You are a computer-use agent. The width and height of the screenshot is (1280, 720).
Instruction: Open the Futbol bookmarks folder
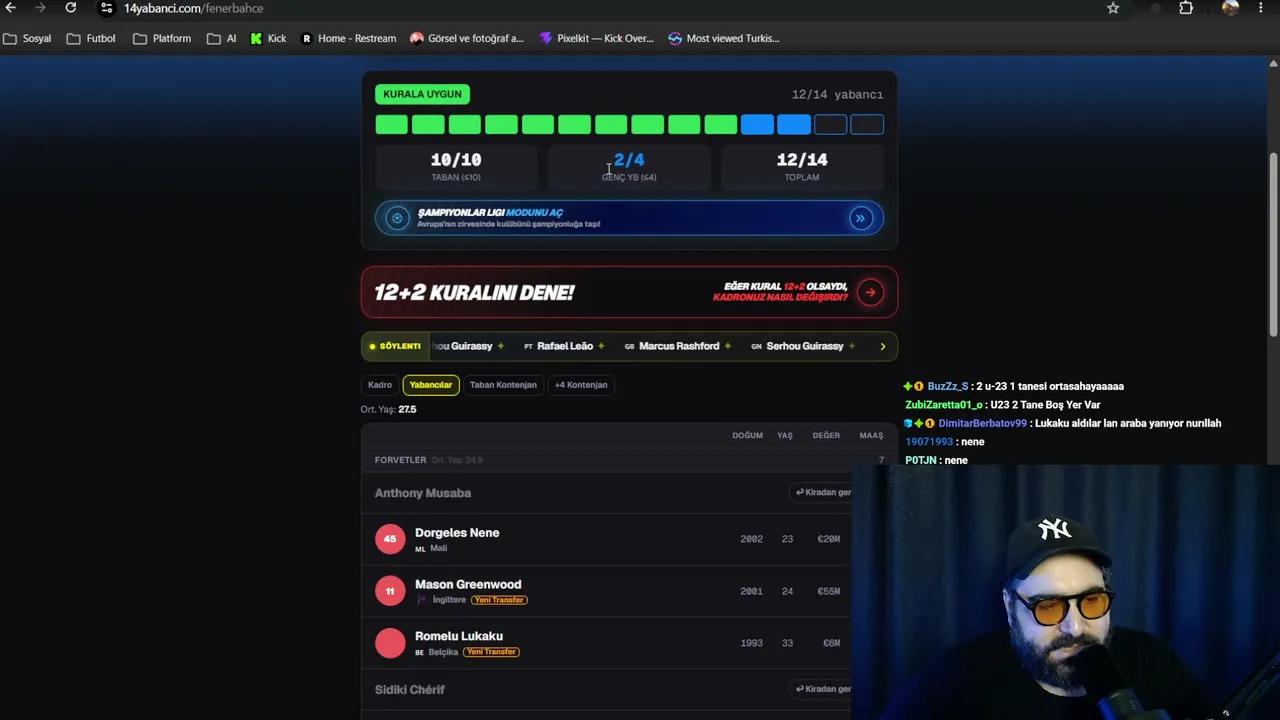click(91, 38)
